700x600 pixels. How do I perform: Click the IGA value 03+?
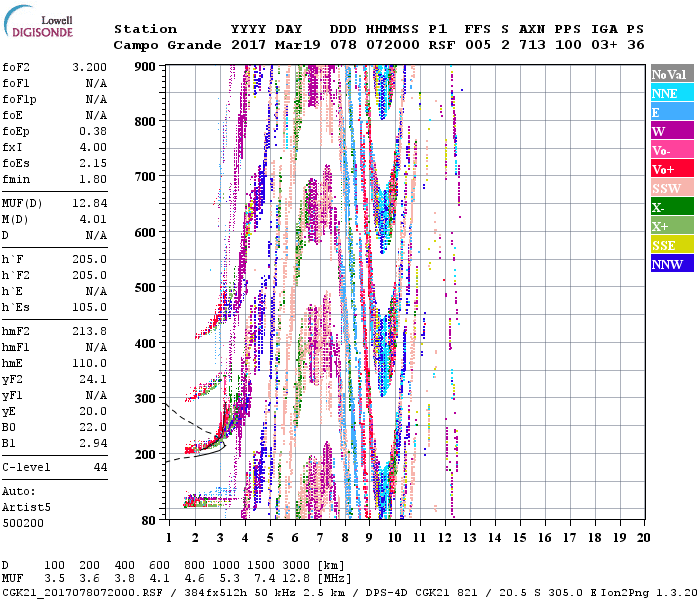point(604,45)
